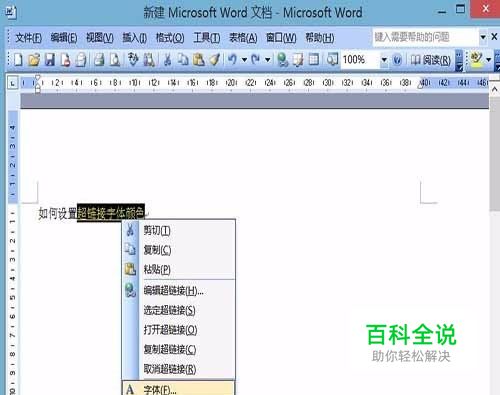Expand the Undo history dropdown arrow

click(244, 60)
